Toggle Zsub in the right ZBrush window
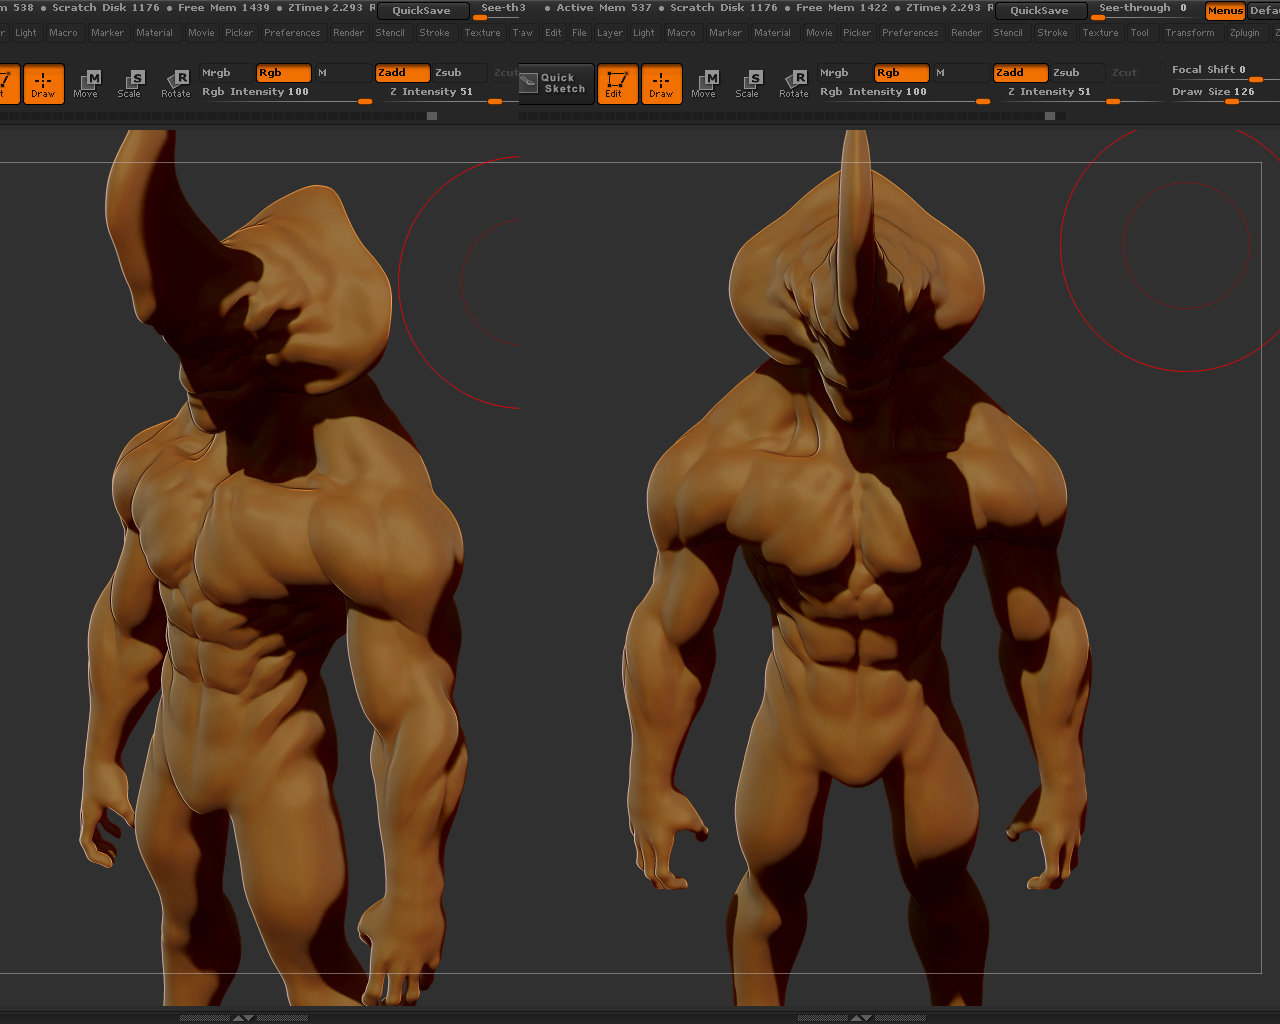The width and height of the screenshot is (1280, 1024). (1078, 73)
